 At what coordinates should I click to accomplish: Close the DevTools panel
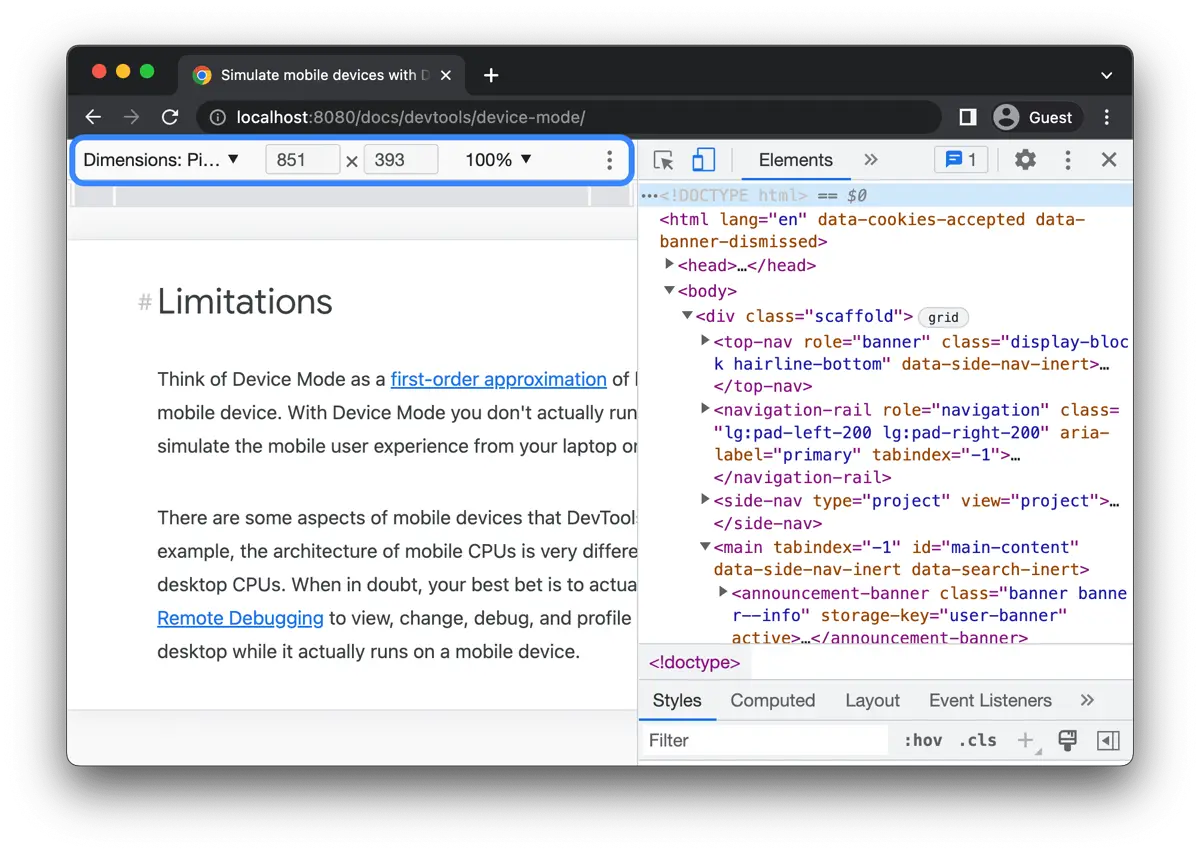1108,160
